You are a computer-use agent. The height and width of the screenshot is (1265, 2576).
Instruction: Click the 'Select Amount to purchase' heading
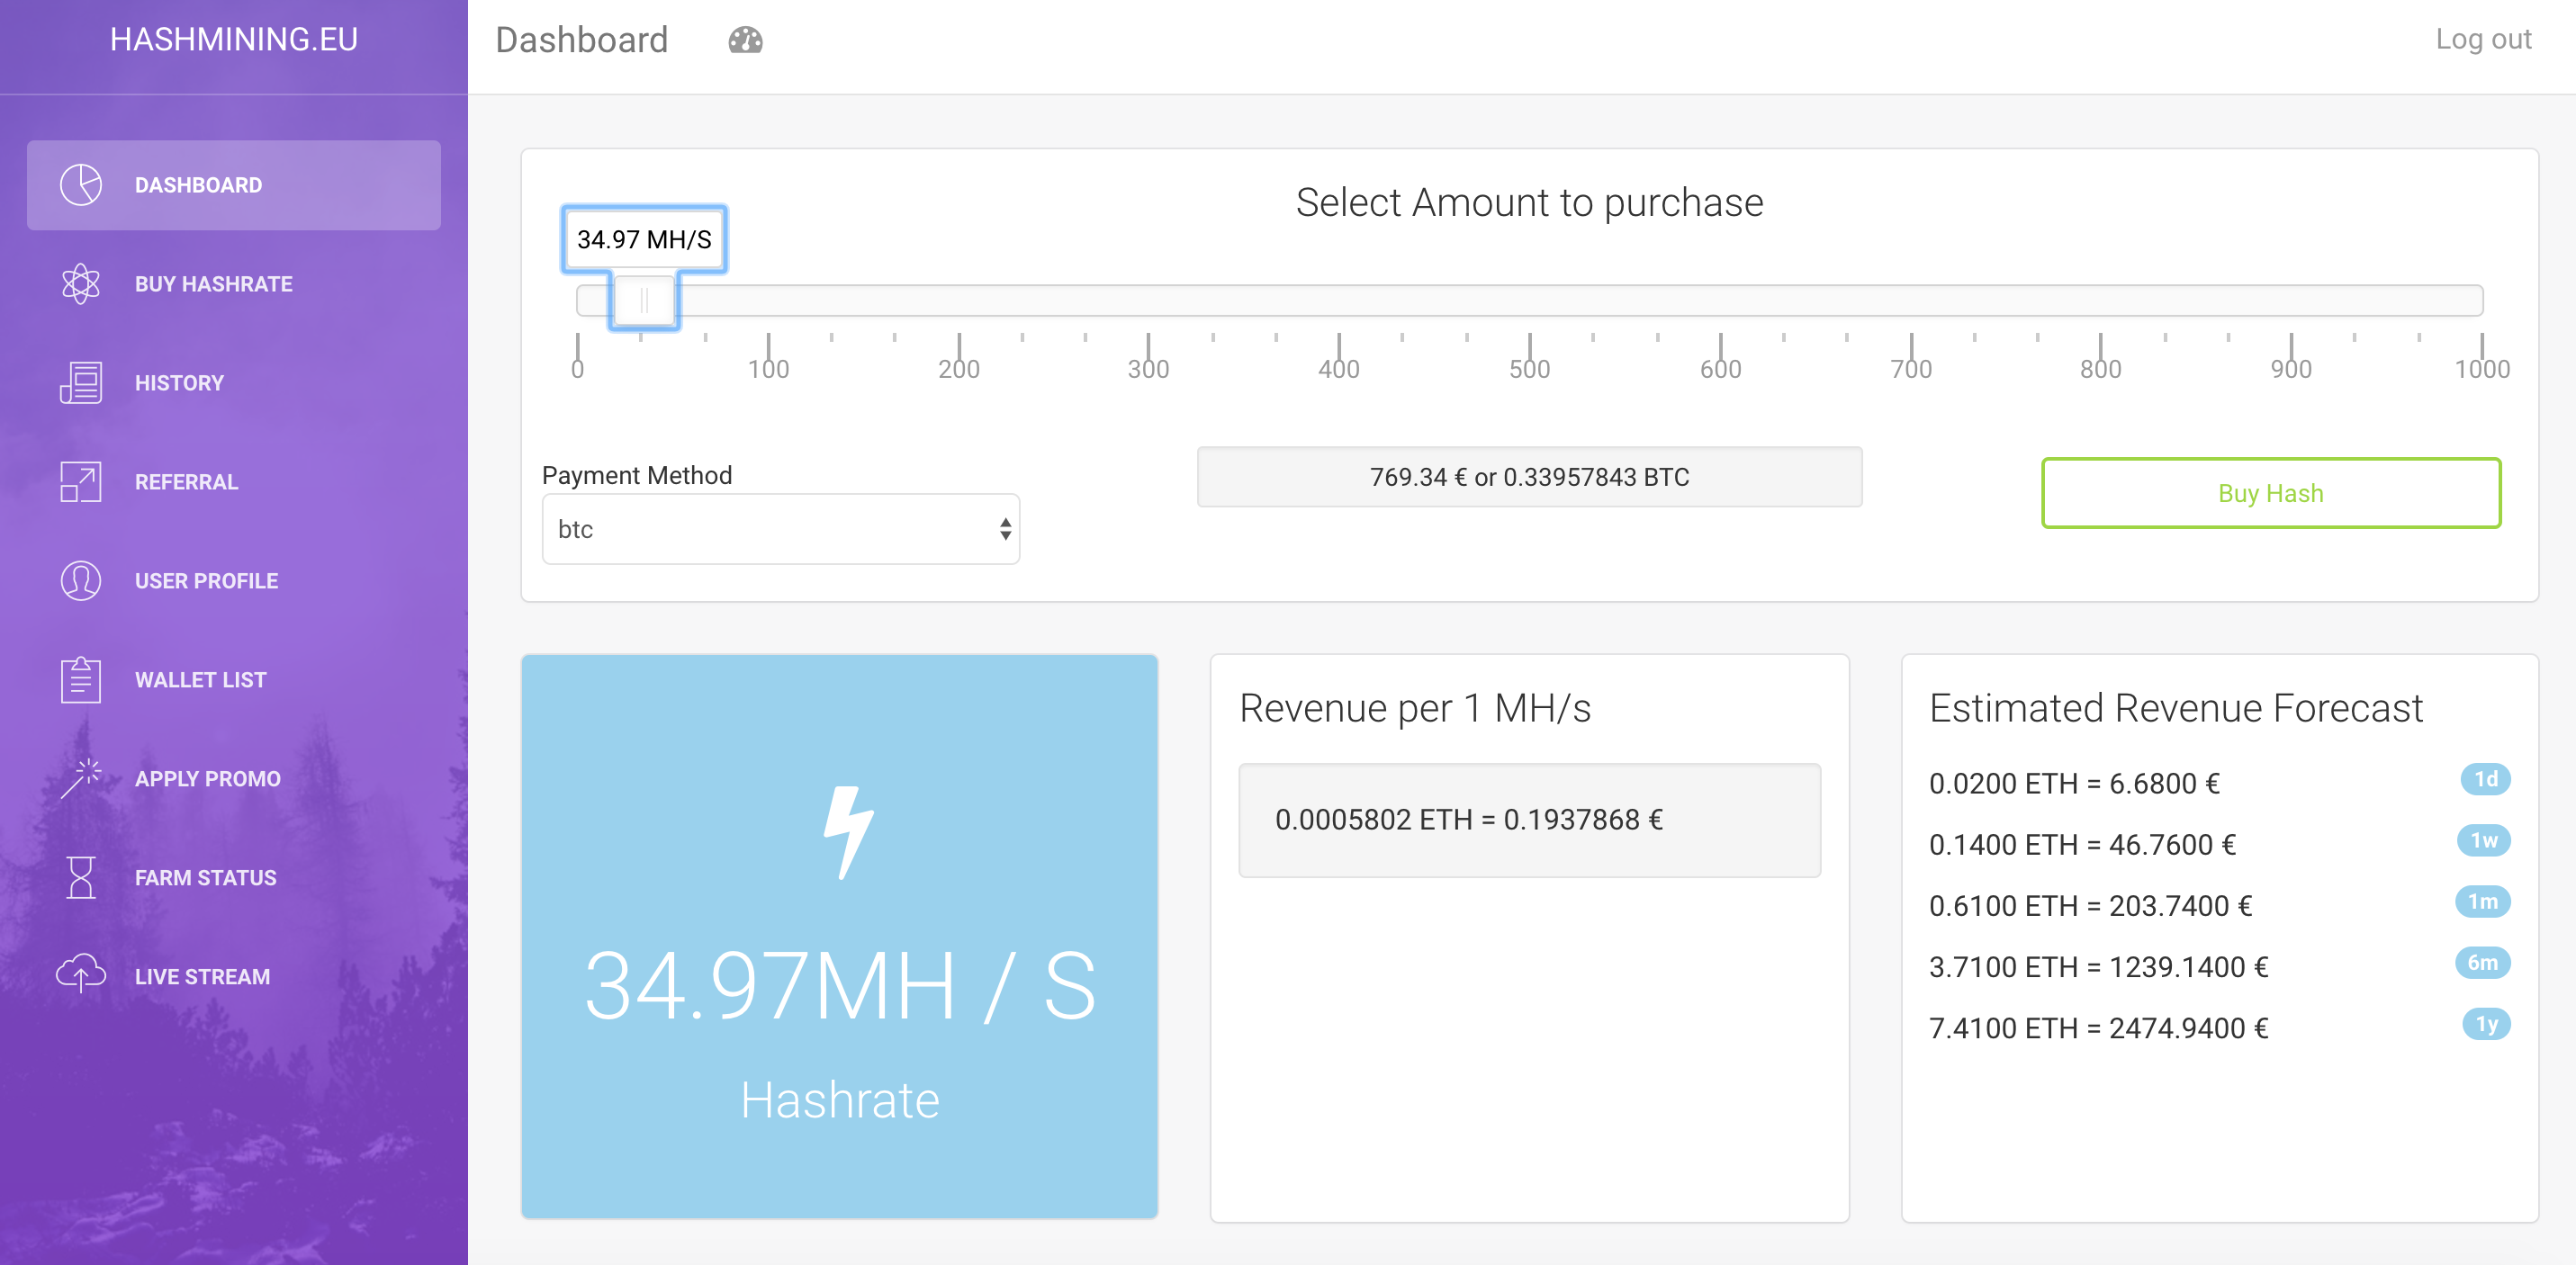pyautogui.click(x=1529, y=203)
